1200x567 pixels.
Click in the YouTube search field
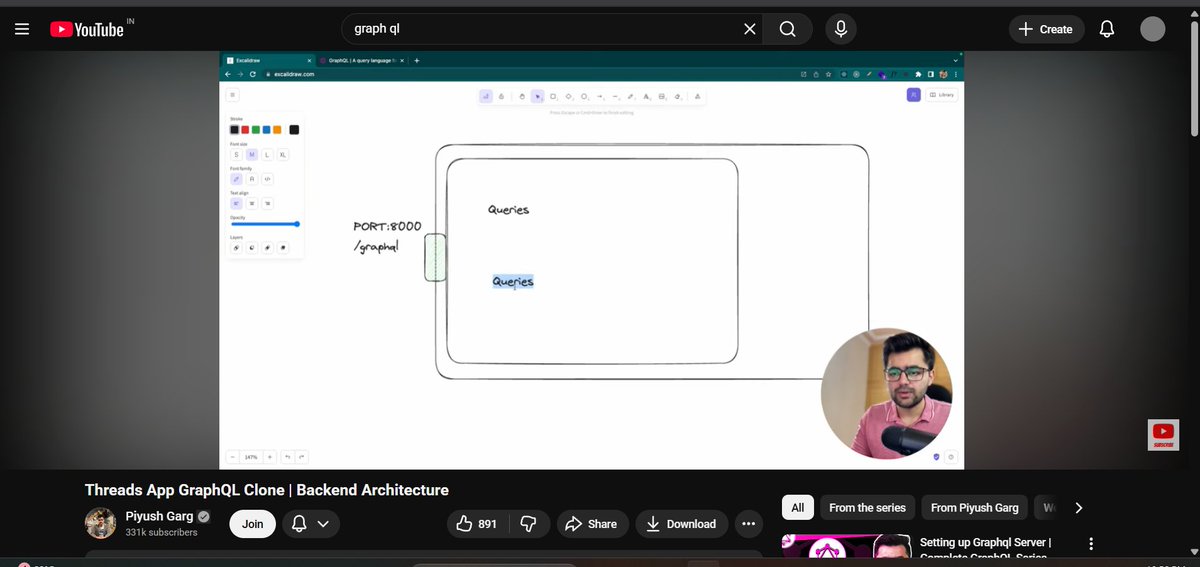(545, 29)
